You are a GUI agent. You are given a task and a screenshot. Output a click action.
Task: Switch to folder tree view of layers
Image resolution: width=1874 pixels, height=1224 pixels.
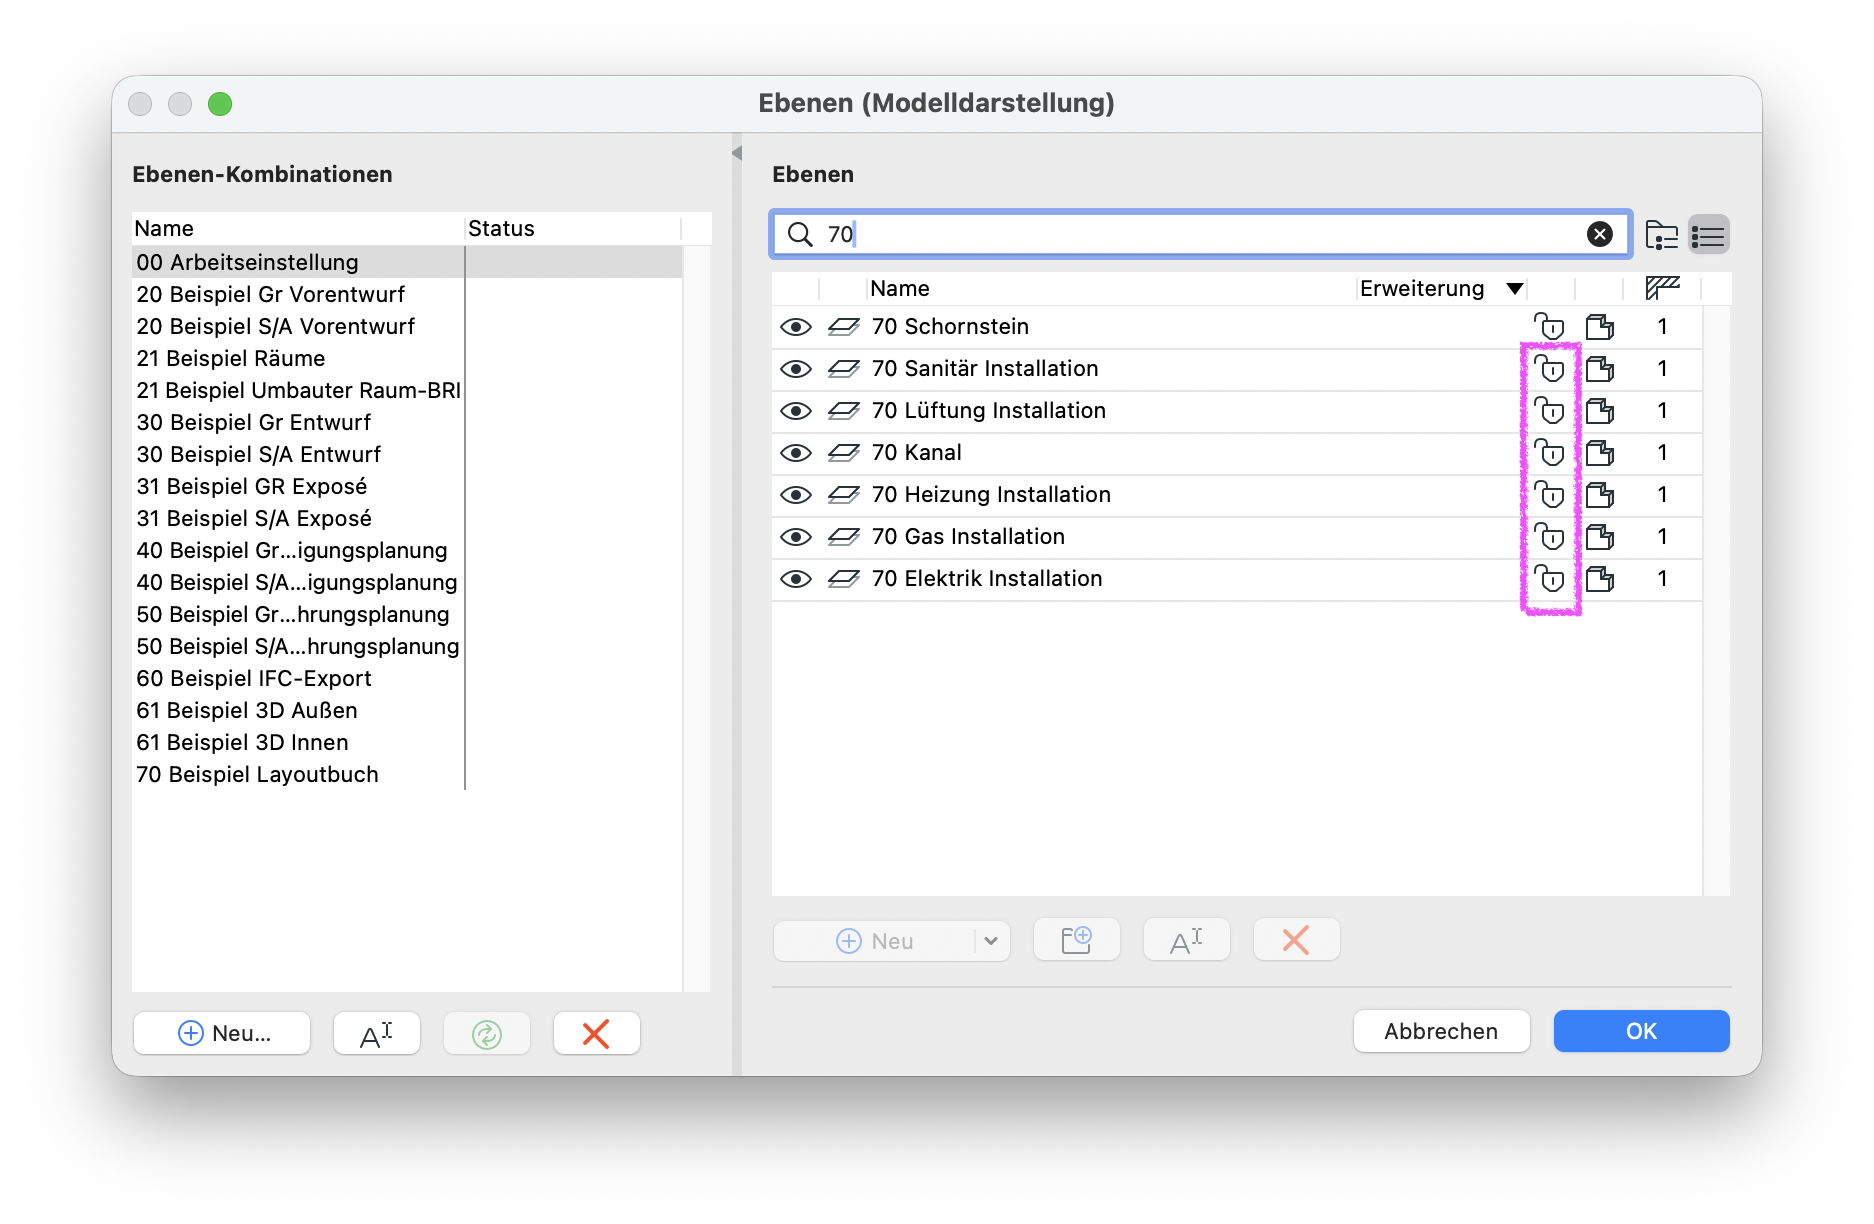tap(1662, 235)
